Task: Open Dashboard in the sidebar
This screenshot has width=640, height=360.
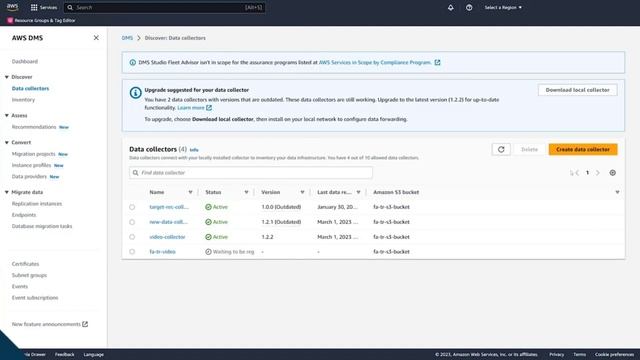Action: tap(24, 61)
